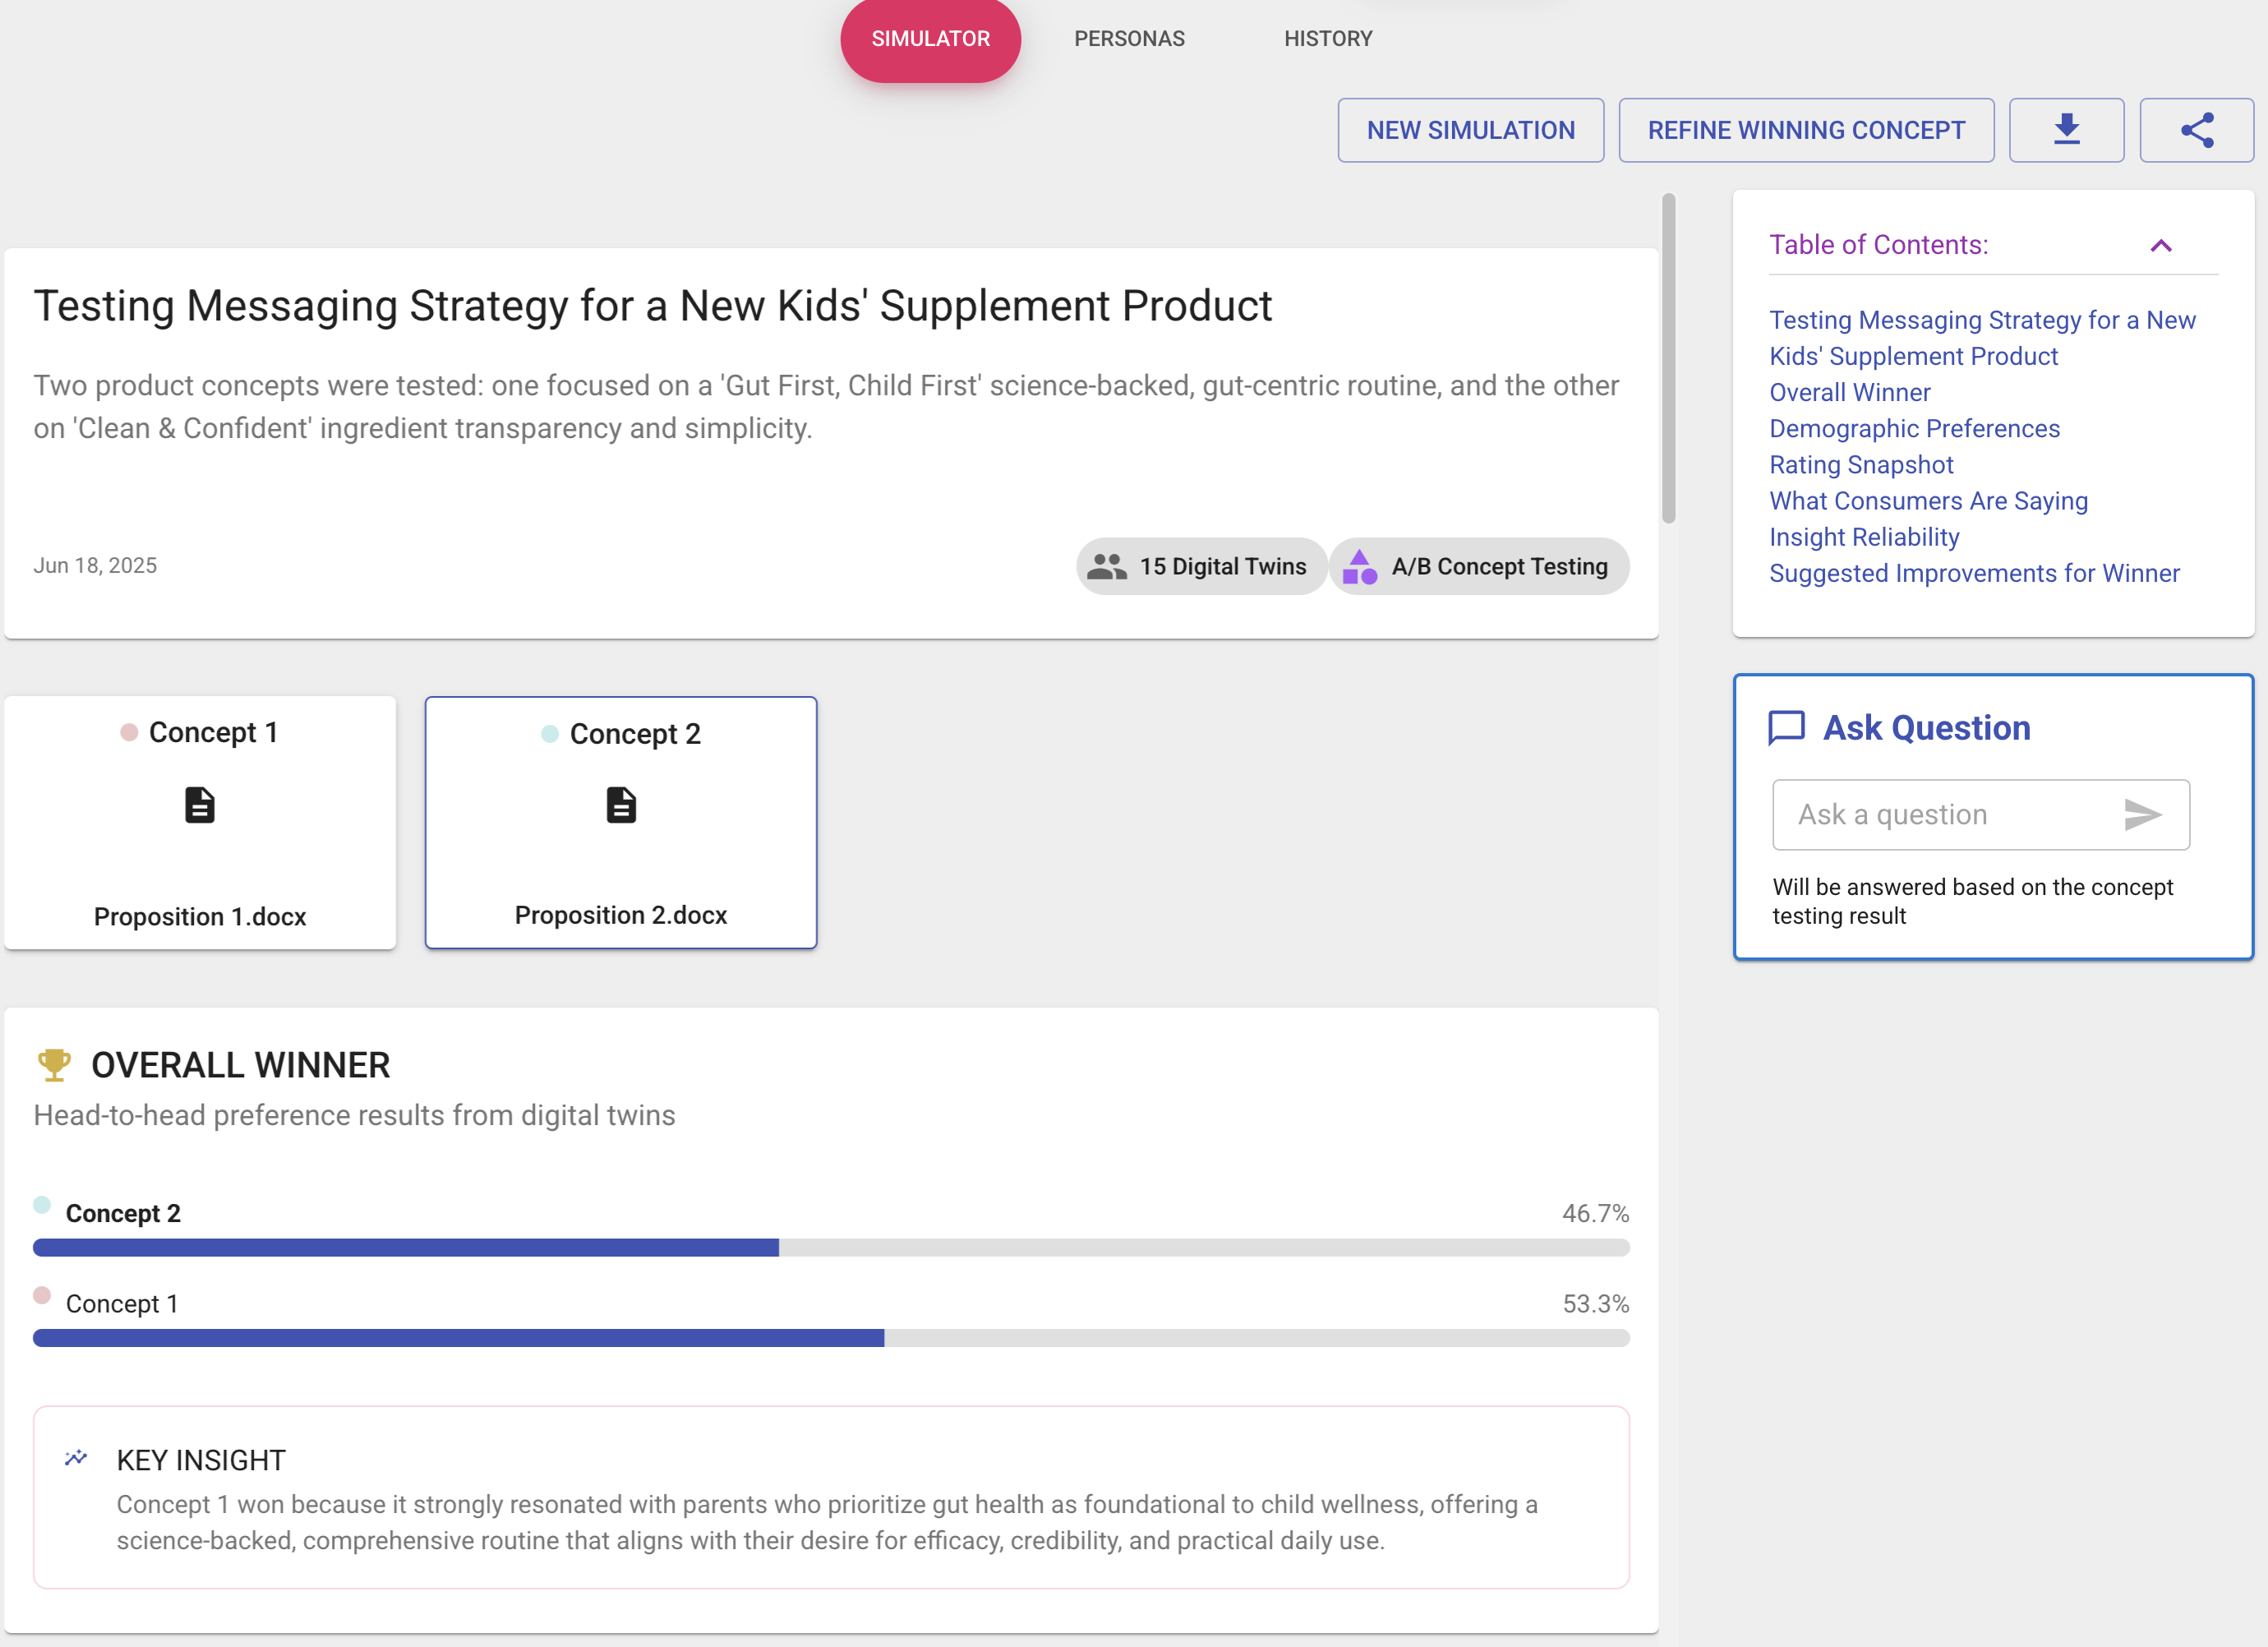Image resolution: width=2268 pixels, height=1647 pixels.
Task: Click the teal Concept 2 color dot in card
Action: click(x=549, y=733)
